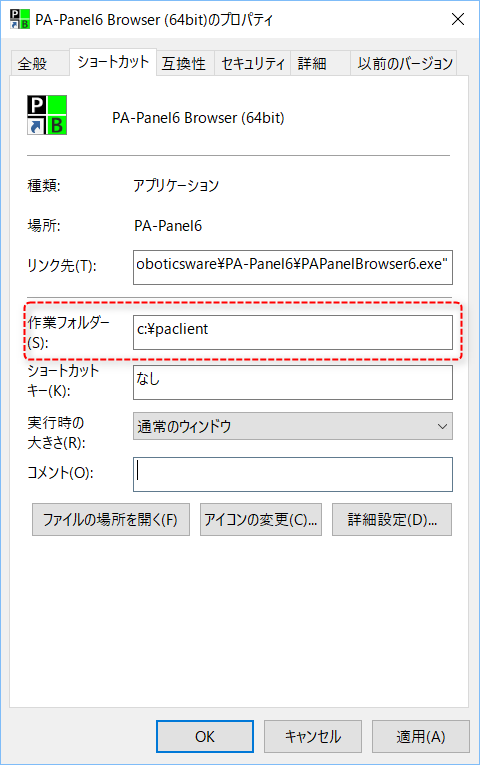The image size is (480, 765).
Task: Click ファイルの場所を開く button
Action: pos(111,520)
